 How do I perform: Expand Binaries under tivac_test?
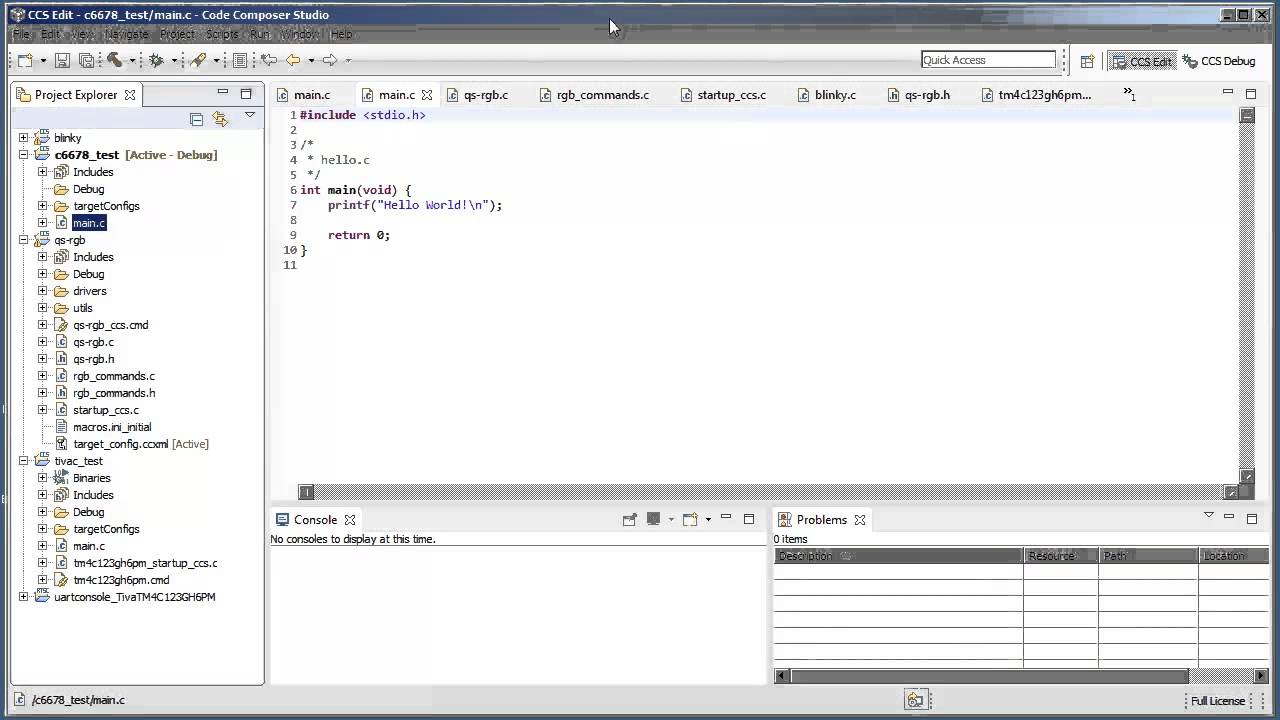[43, 478]
